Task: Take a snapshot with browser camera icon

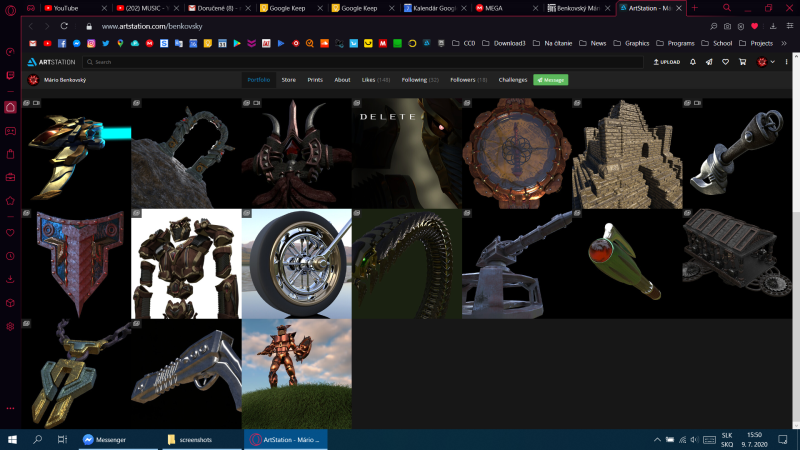Action: pyautogui.click(x=727, y=26)
